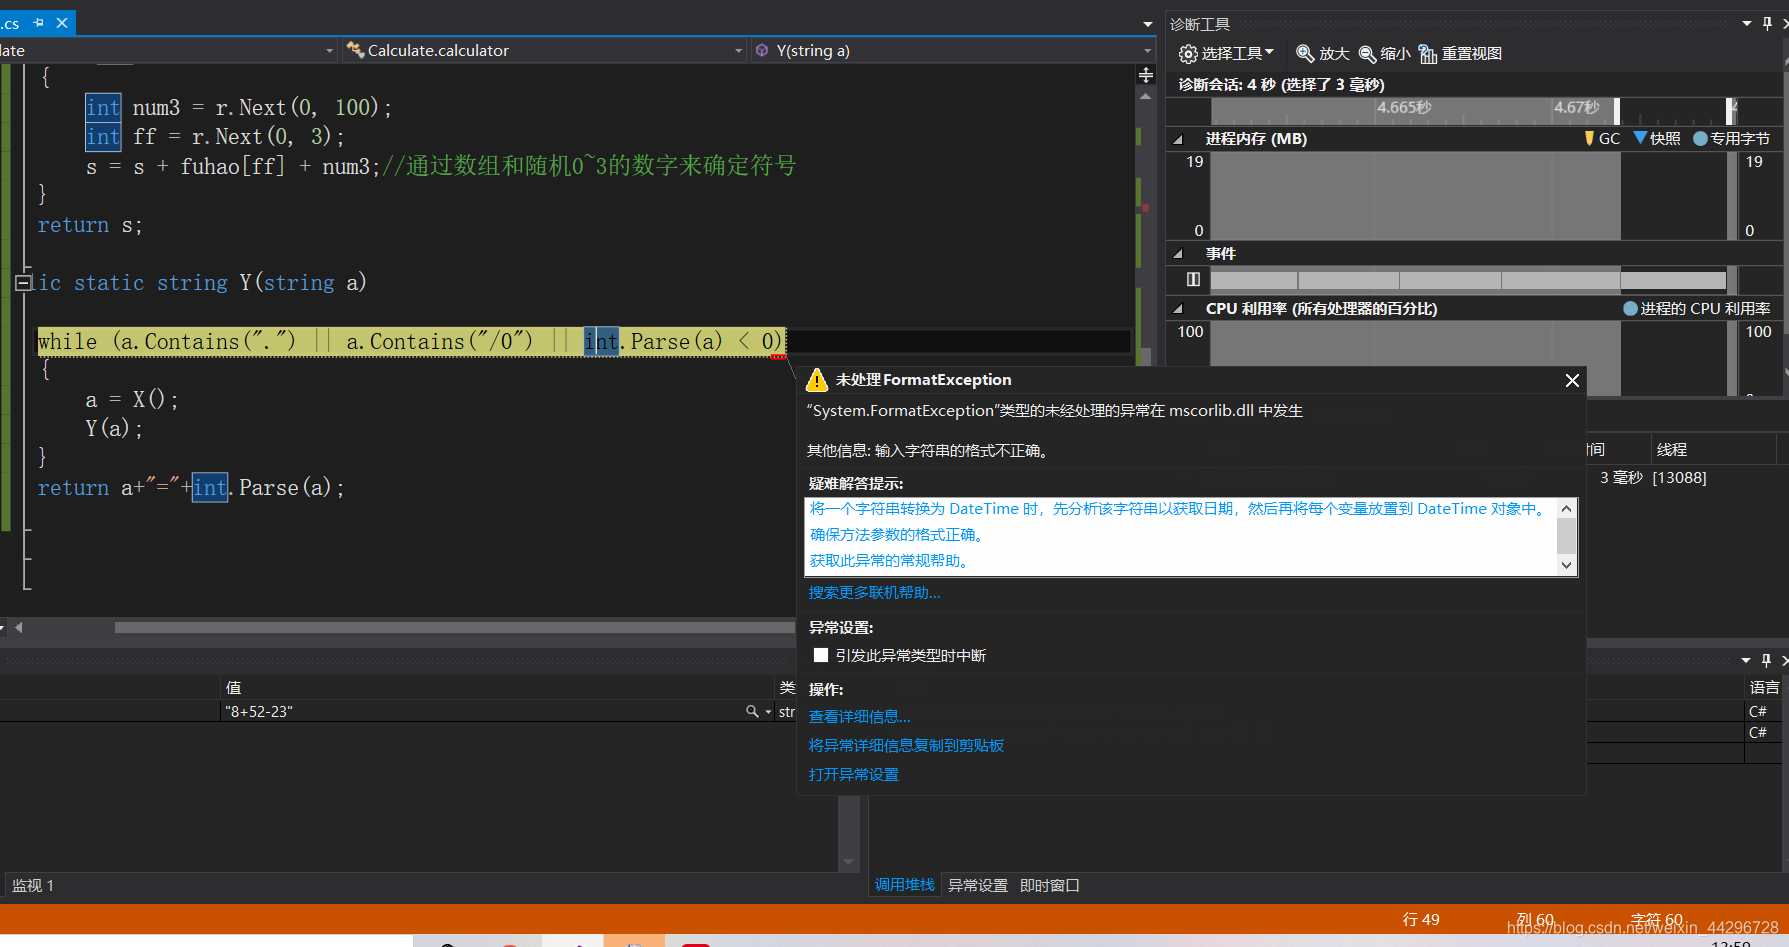Click the 'return s;' code line
Image resolution: width=1789 pixels, height=947 pixels.
click(90, 226)
